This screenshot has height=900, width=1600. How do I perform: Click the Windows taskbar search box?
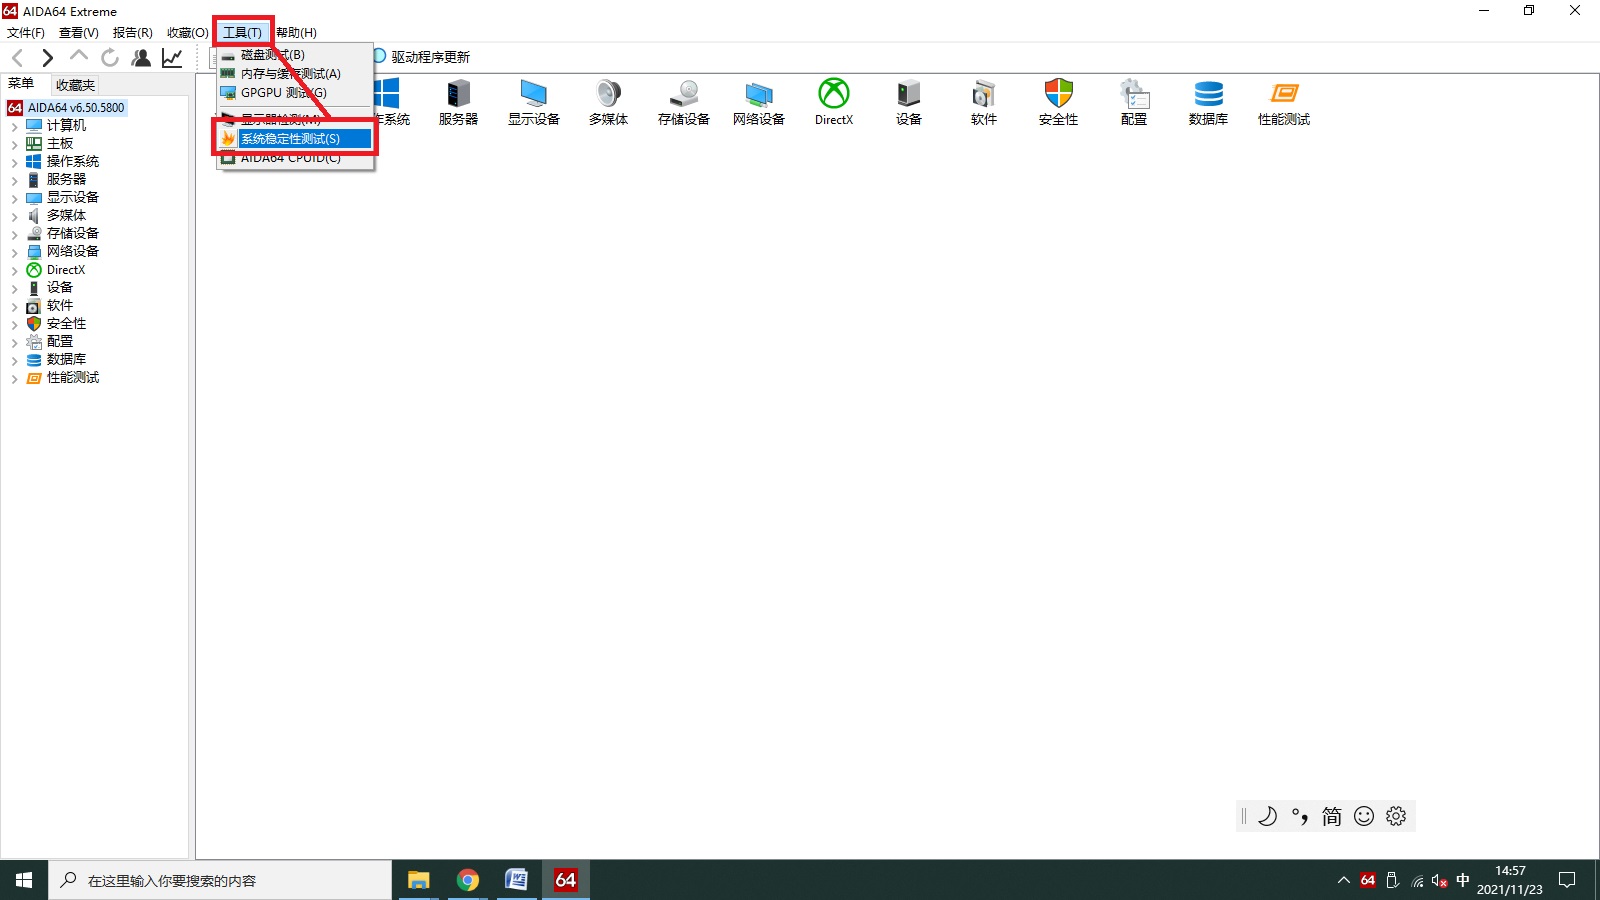click(x=220, y=881)
